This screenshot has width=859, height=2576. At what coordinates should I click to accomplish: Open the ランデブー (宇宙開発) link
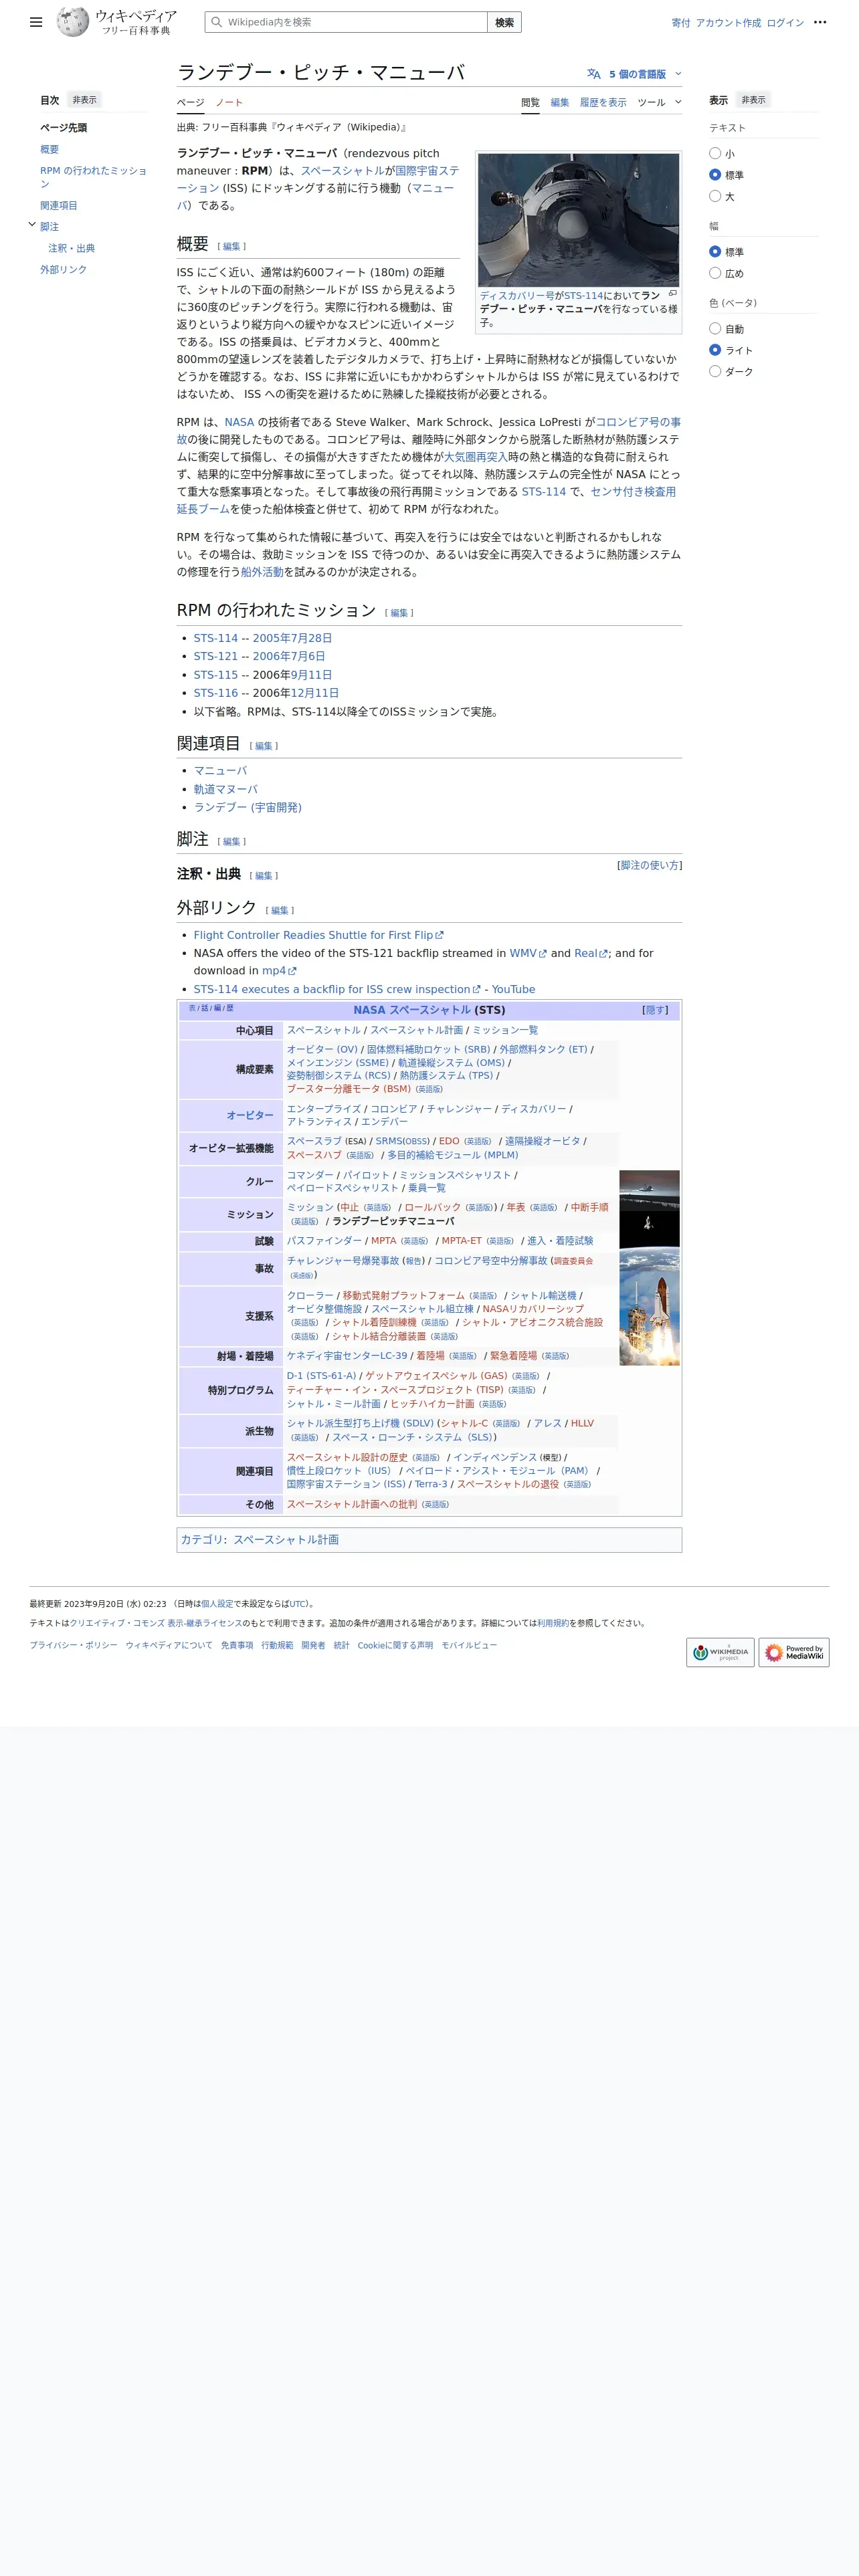click(x=248, y=807)
